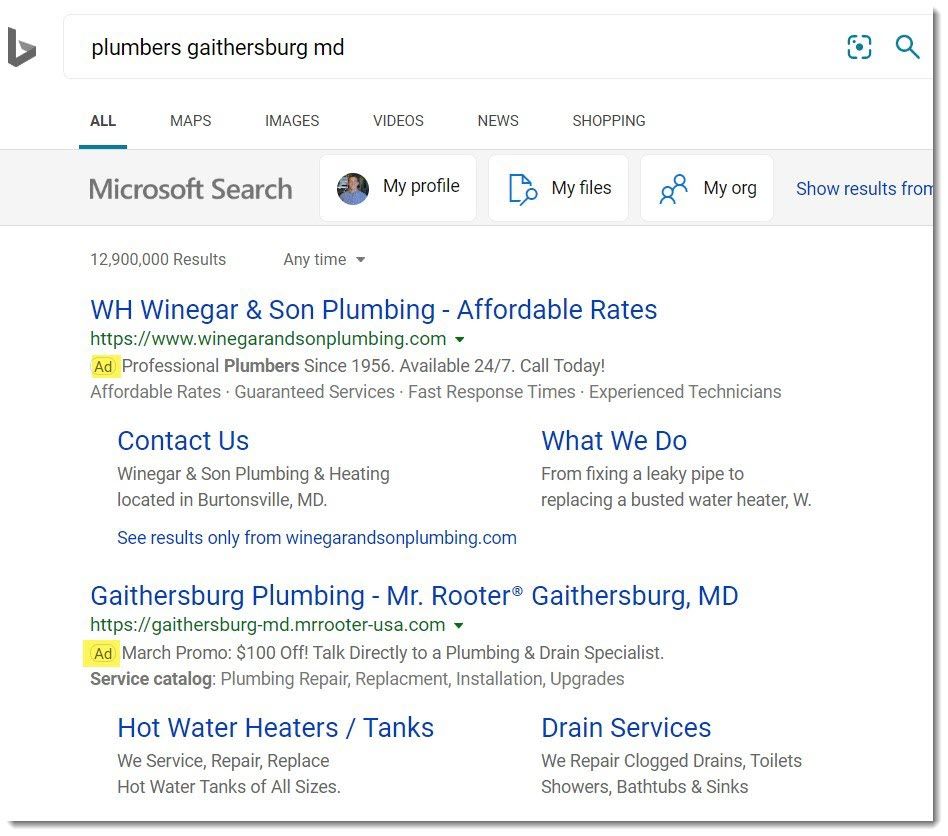Open visual search camera icon
Screen dimensions: 948x836
click(859, 47)
